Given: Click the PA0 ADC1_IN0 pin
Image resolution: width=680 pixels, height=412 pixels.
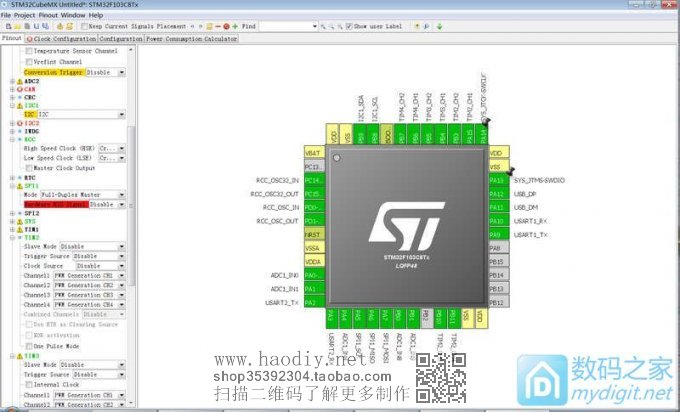Looking at the screenshot, I should (x=313, y=275).
